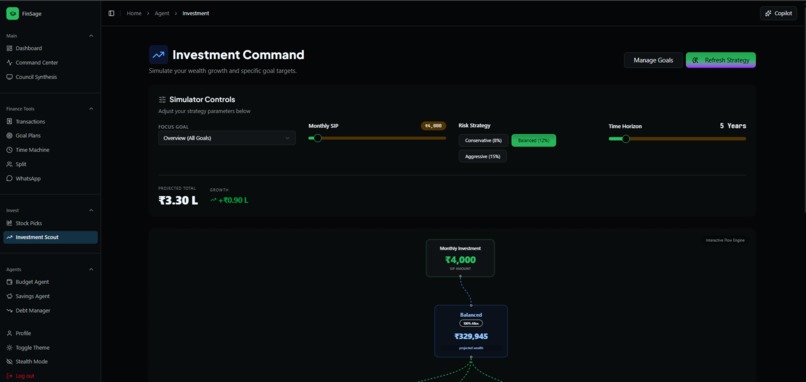This screenshot has width=806, height=382.
Task: Select Investment Scout in sidebar
Action: pos(50,237)
